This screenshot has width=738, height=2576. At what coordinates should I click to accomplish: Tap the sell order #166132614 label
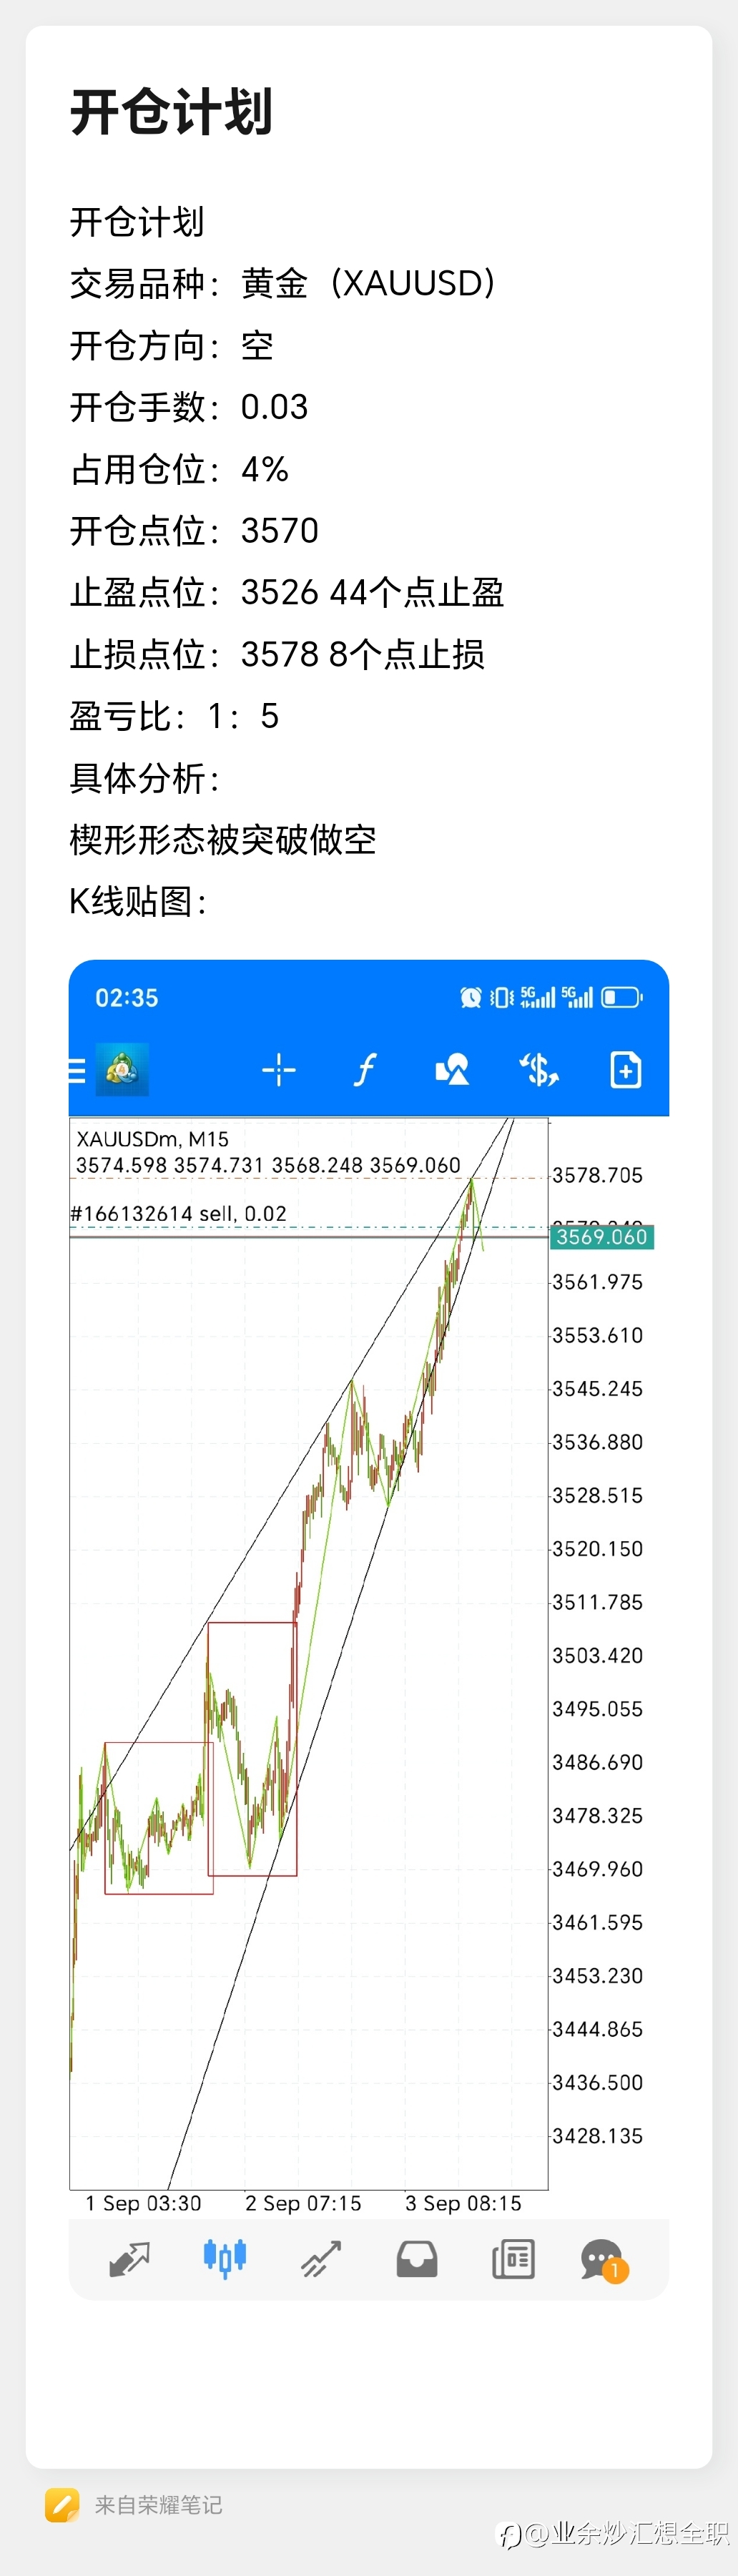click(x=178, y=1213)
